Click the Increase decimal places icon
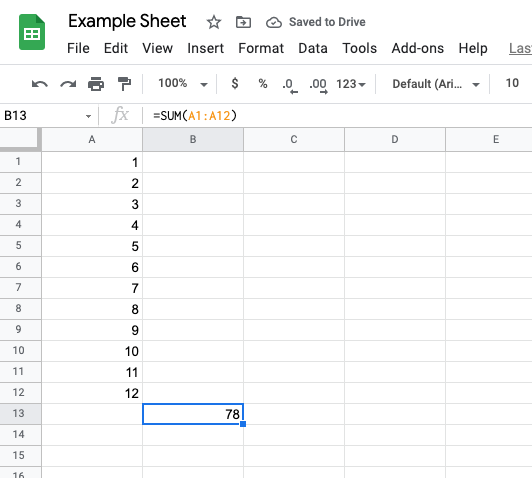The height and width of the screenshot is (478, 532). (318, 85)
